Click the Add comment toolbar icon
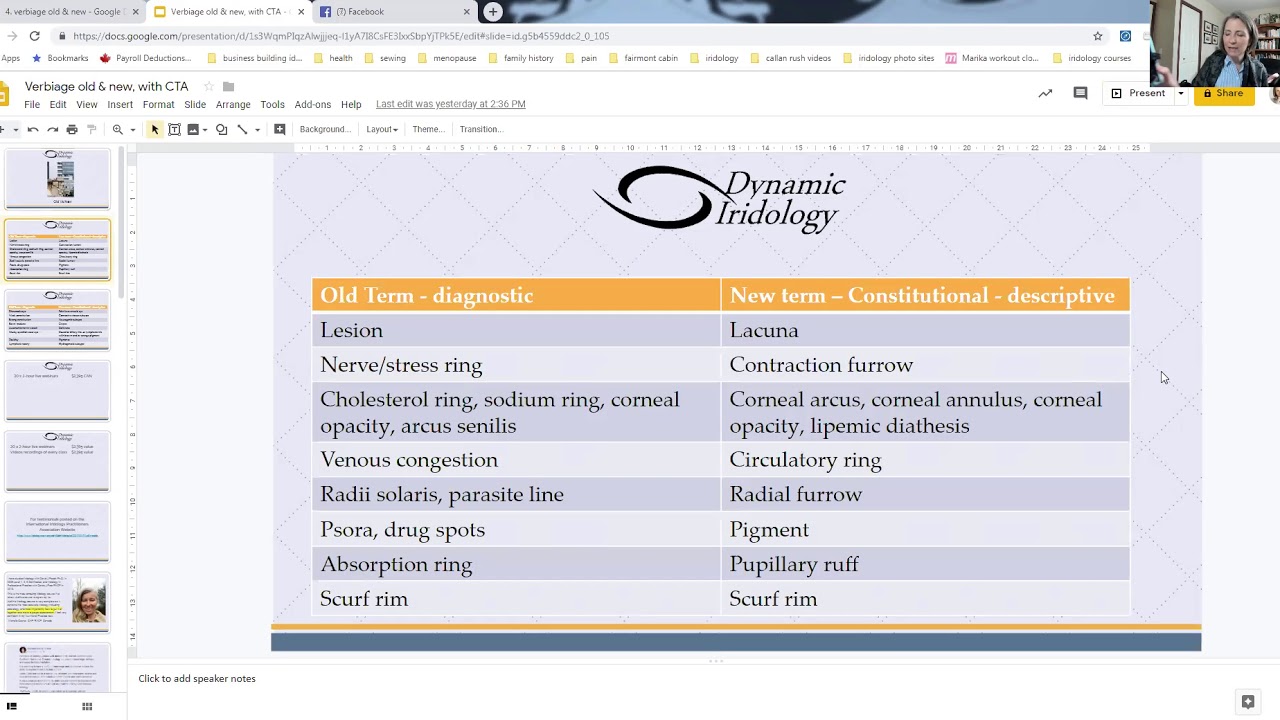The width and height of the screenshot is (1280, 720). (280, 129)
